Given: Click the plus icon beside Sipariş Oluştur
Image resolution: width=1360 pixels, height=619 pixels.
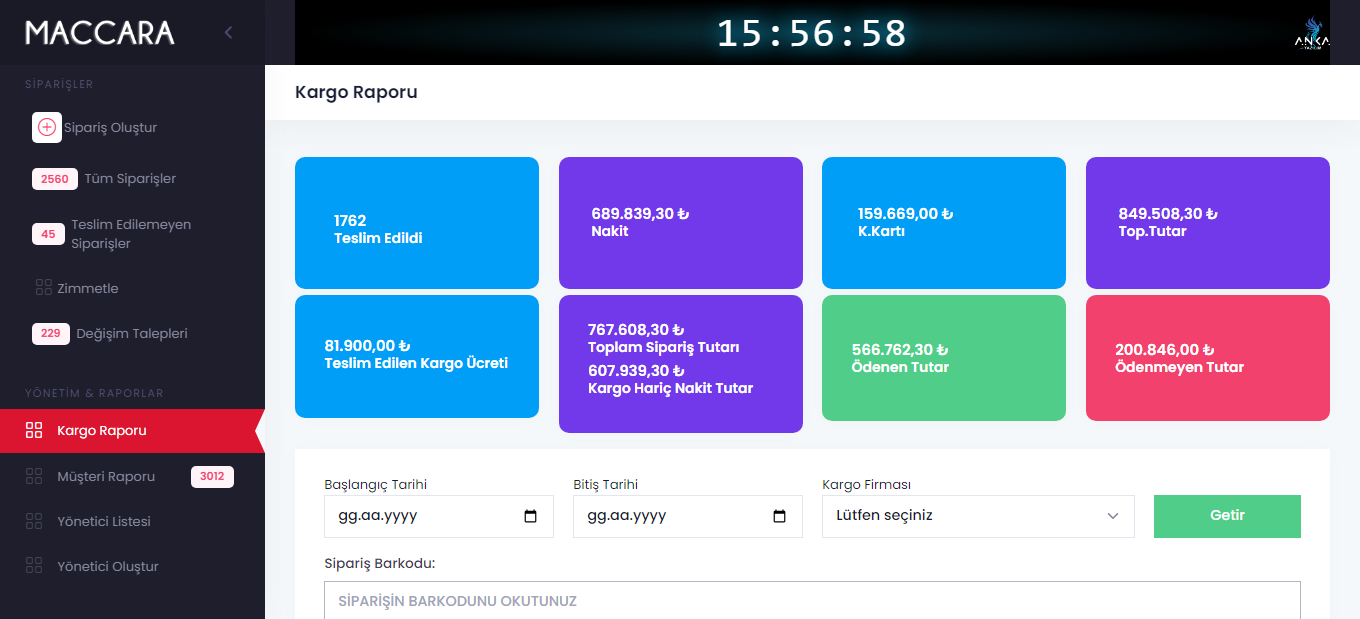Looking at the screenshot, I should point(47,128).
